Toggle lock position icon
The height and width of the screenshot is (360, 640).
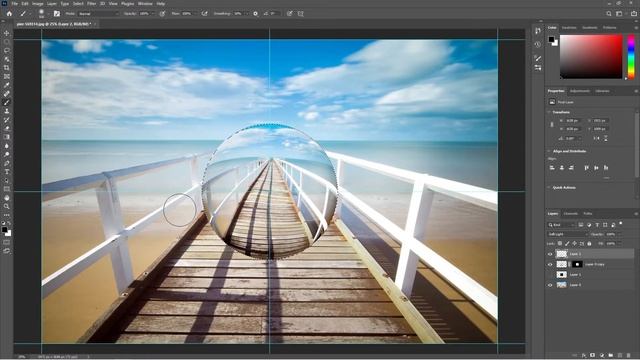coord(574,244)
